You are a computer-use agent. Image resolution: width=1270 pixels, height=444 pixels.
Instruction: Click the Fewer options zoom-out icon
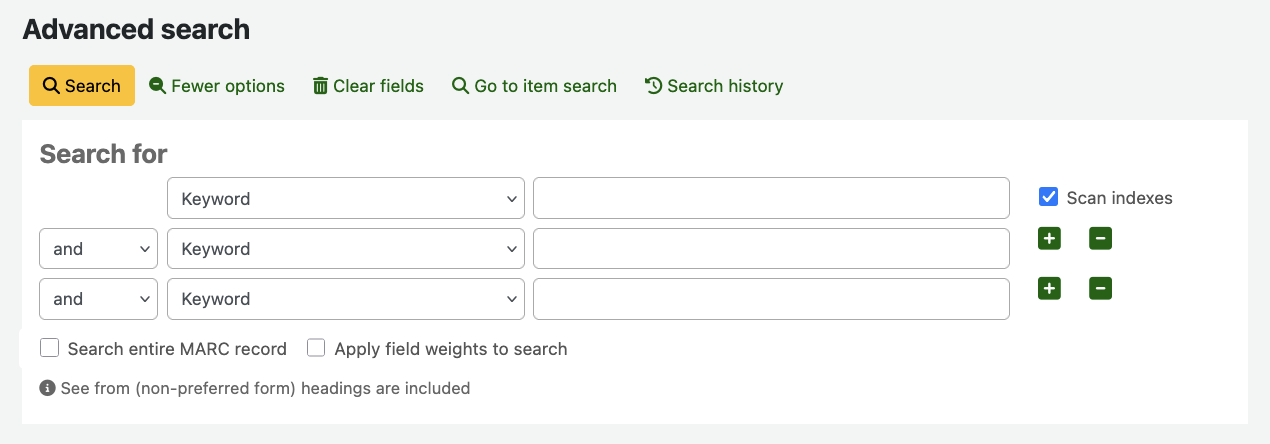[x=157, y=86]
